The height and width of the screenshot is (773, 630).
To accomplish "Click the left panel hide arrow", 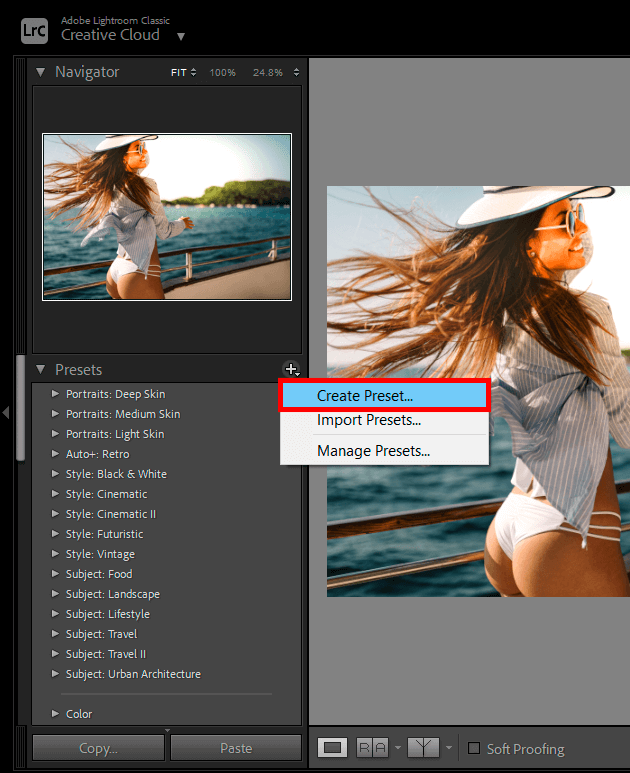I will click(x=6, y=412).
